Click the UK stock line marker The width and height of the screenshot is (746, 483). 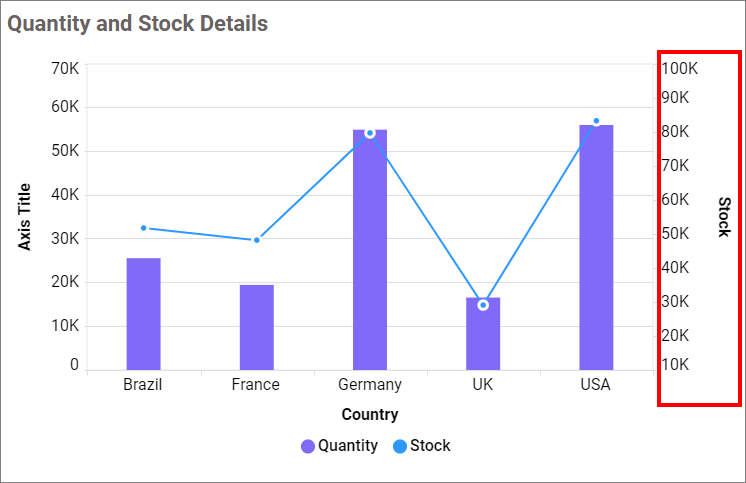click(483, 305)
